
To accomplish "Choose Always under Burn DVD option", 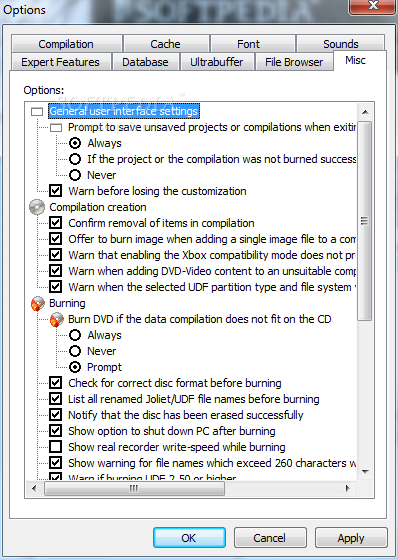I will coord(75,335).
